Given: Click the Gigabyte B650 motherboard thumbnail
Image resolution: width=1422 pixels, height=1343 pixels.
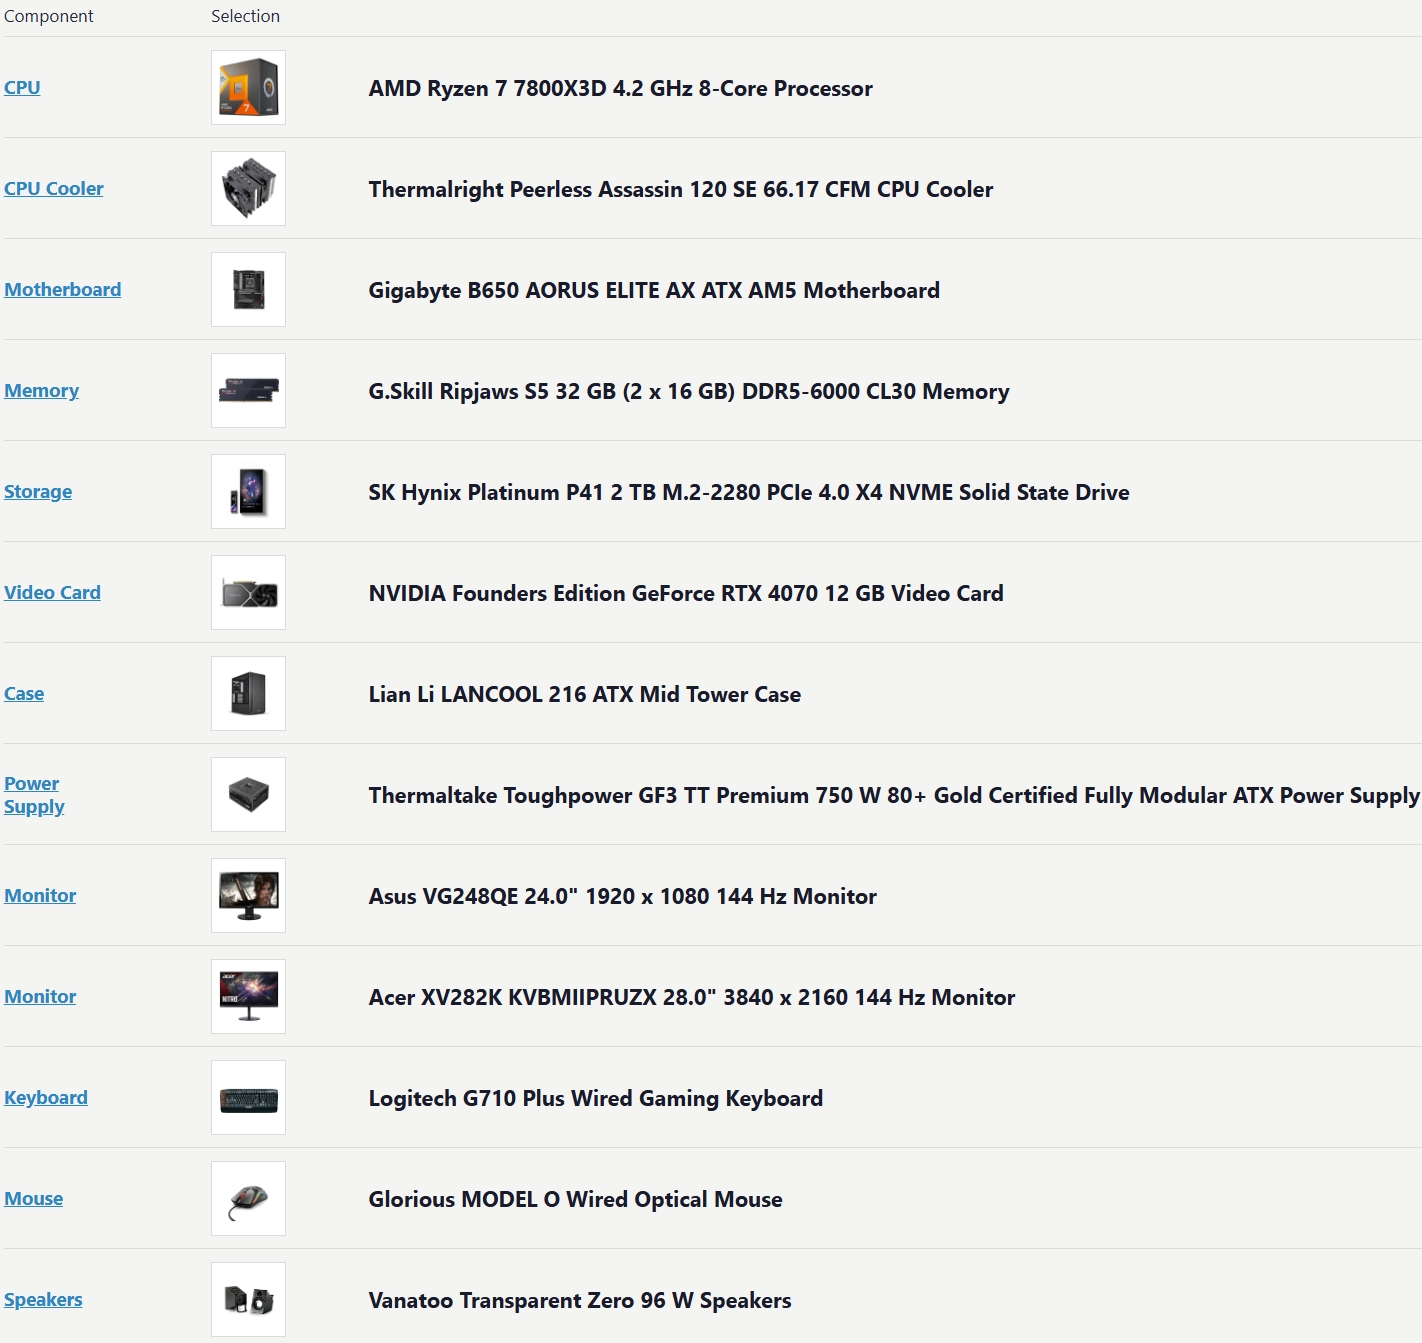Looking at the screenshot, I should click(x=248, y=289).
